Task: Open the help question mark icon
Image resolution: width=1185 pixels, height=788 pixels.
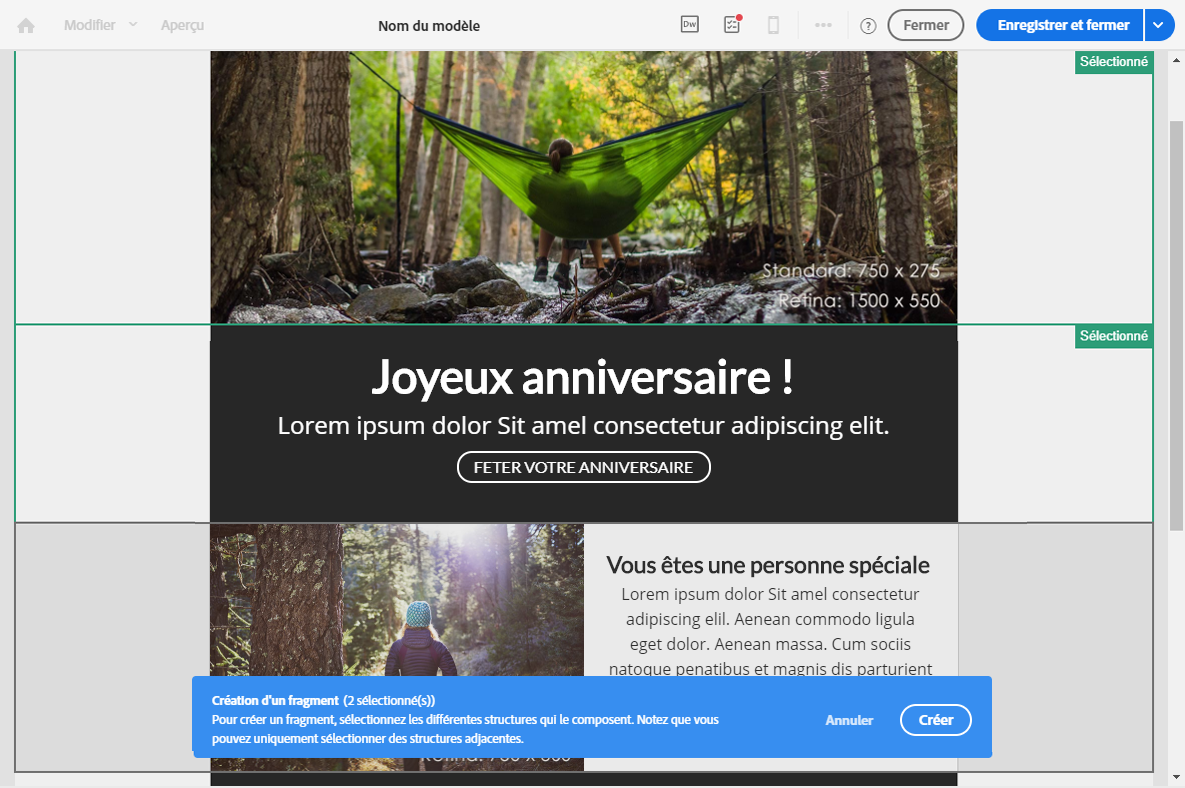Action: [868, 26]
